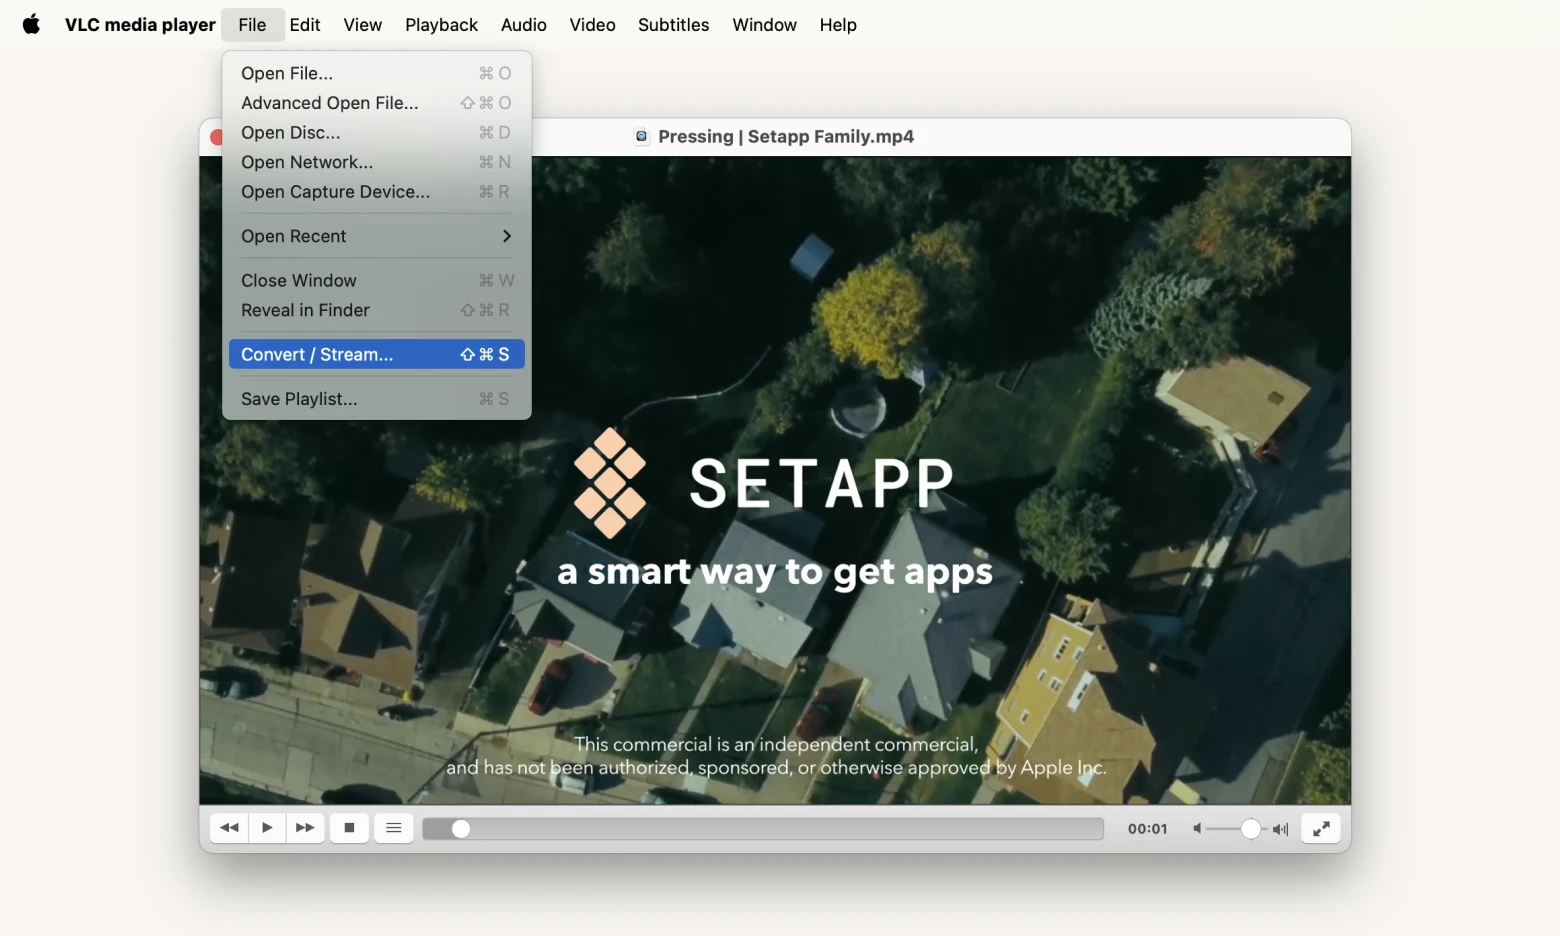Click the rewind playback button
Screen dimensions: 1560x936
click(229, 828)
